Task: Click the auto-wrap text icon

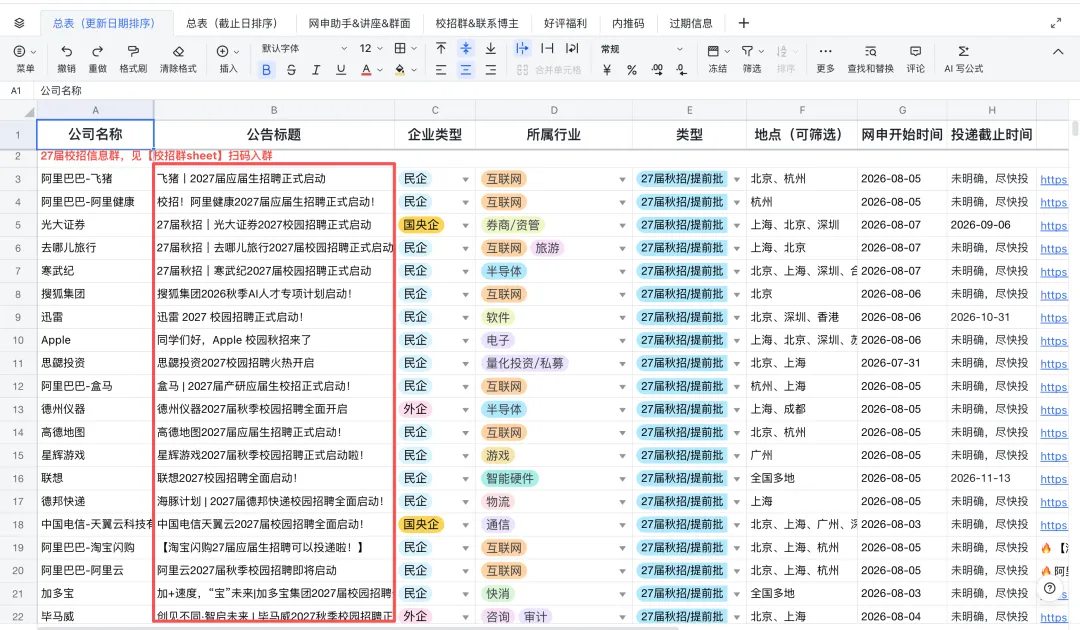Action: click(572, 48)
